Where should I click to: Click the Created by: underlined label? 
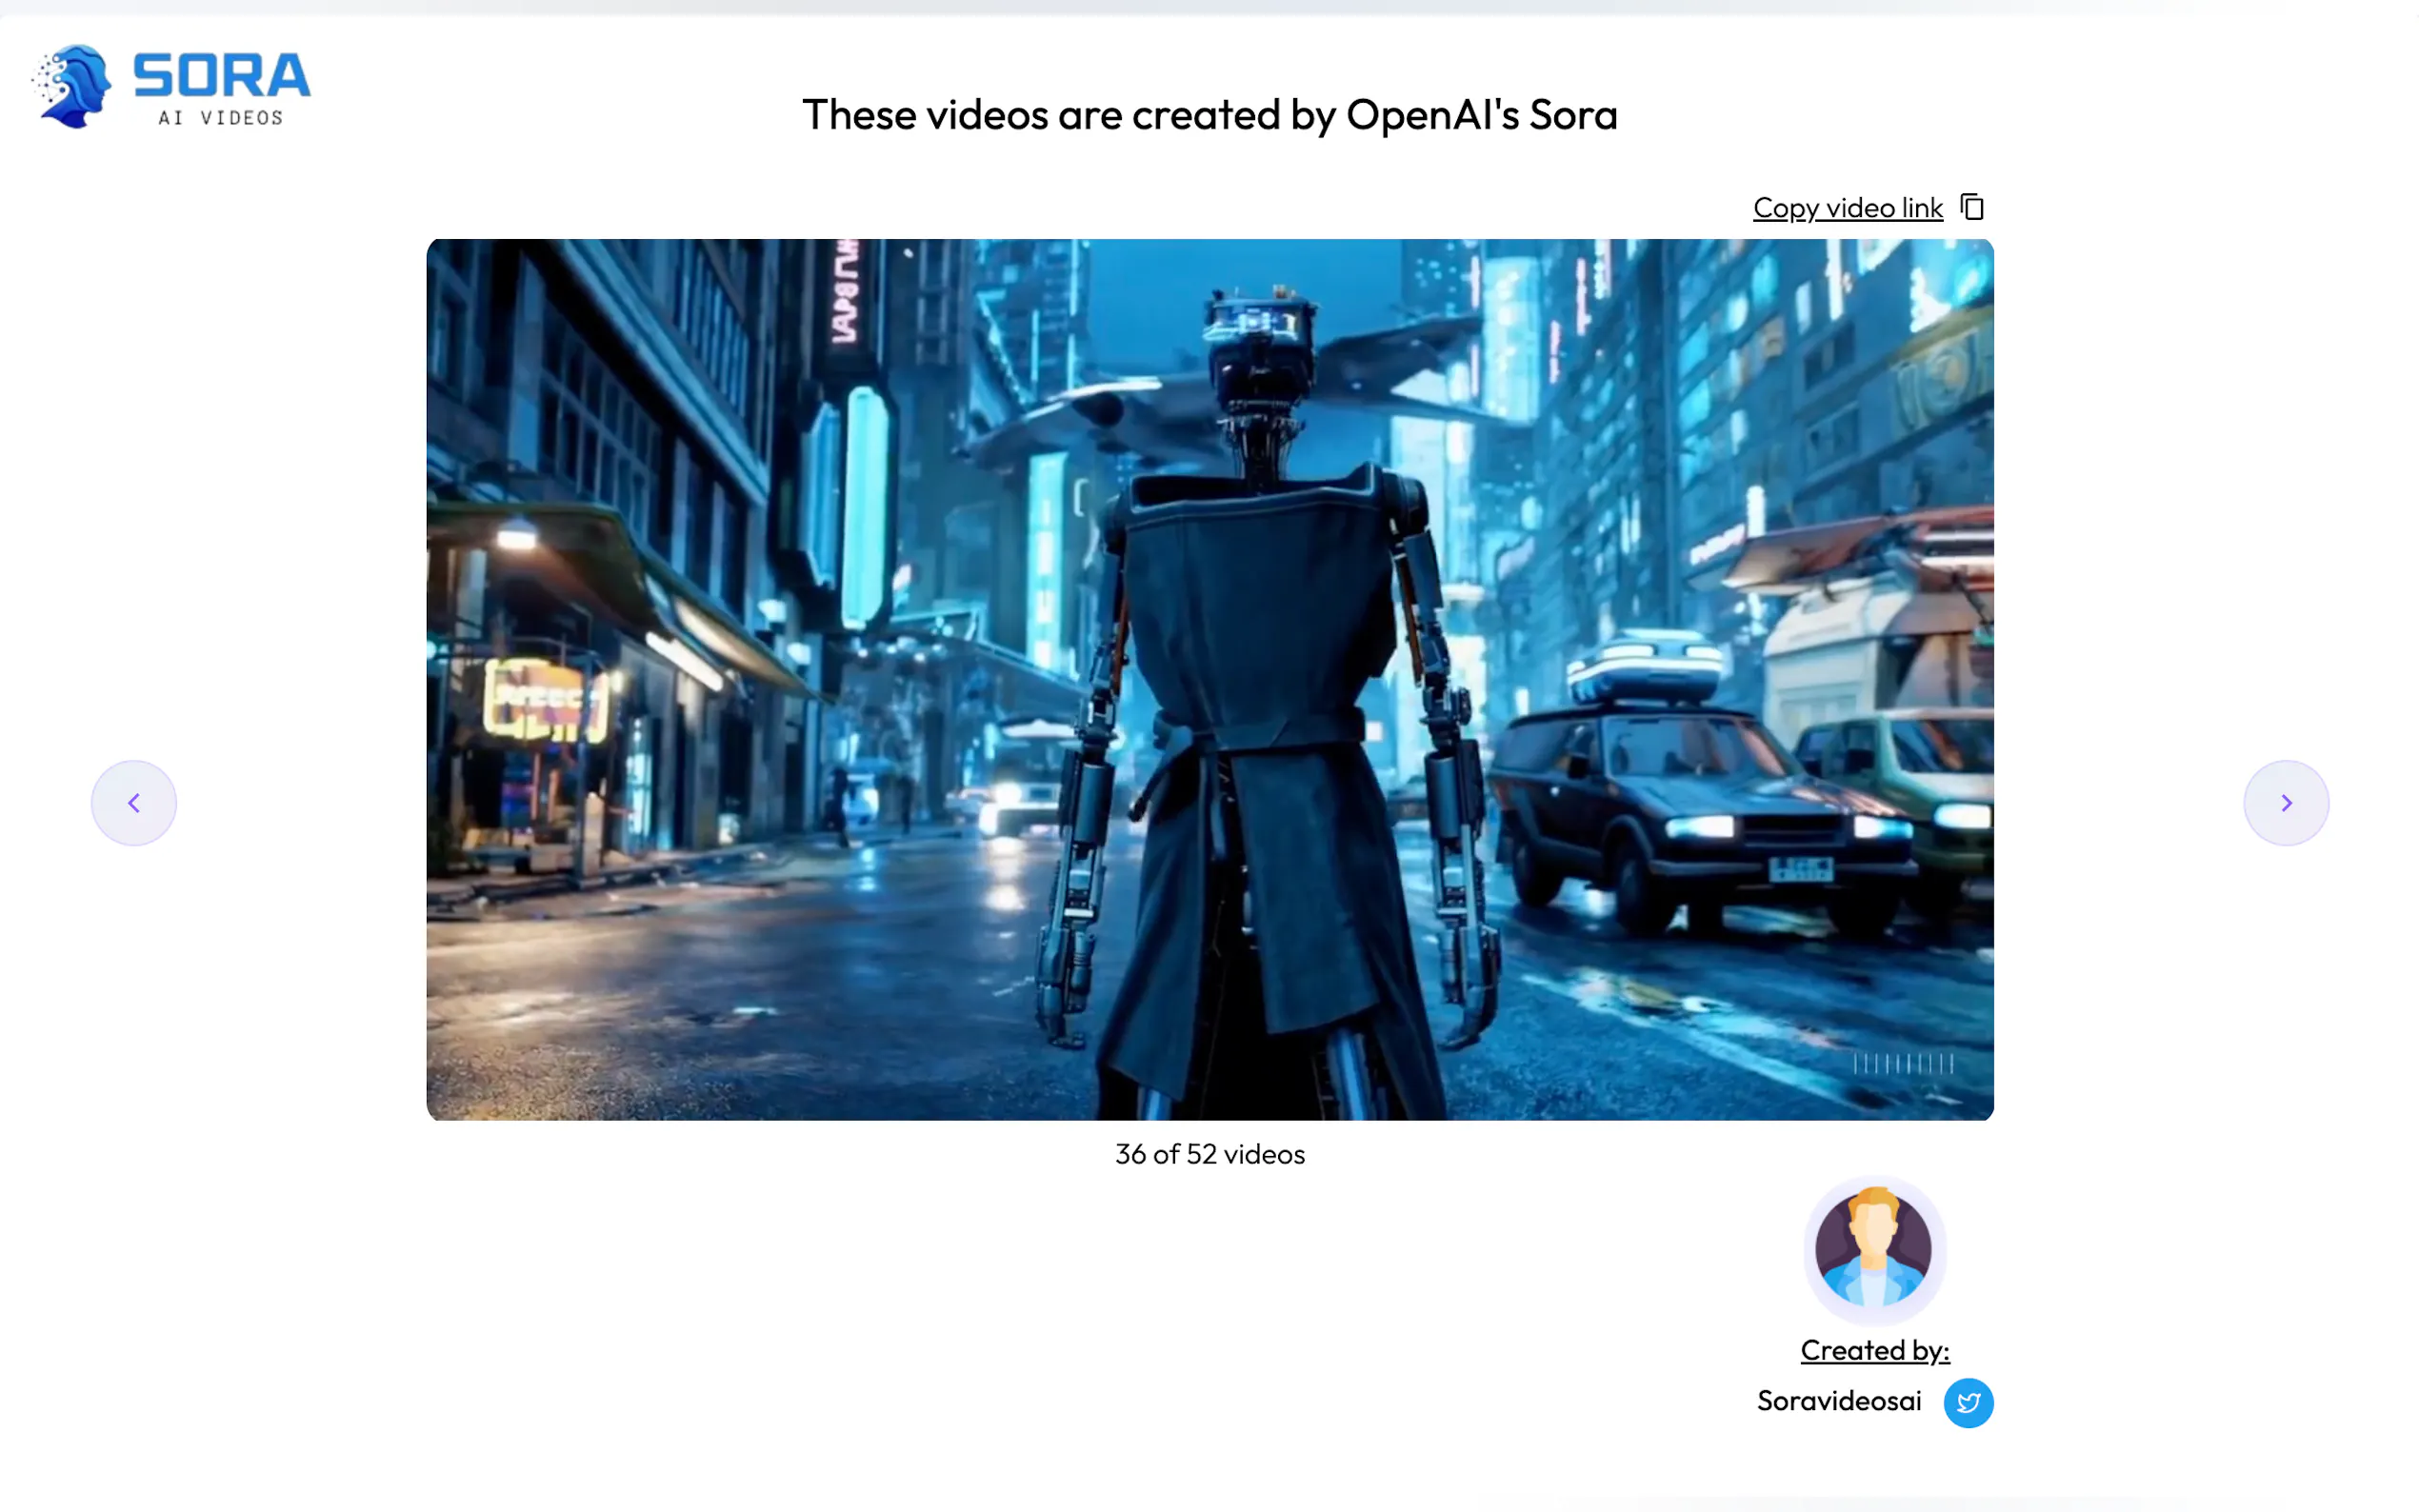coord(1874,1350)
